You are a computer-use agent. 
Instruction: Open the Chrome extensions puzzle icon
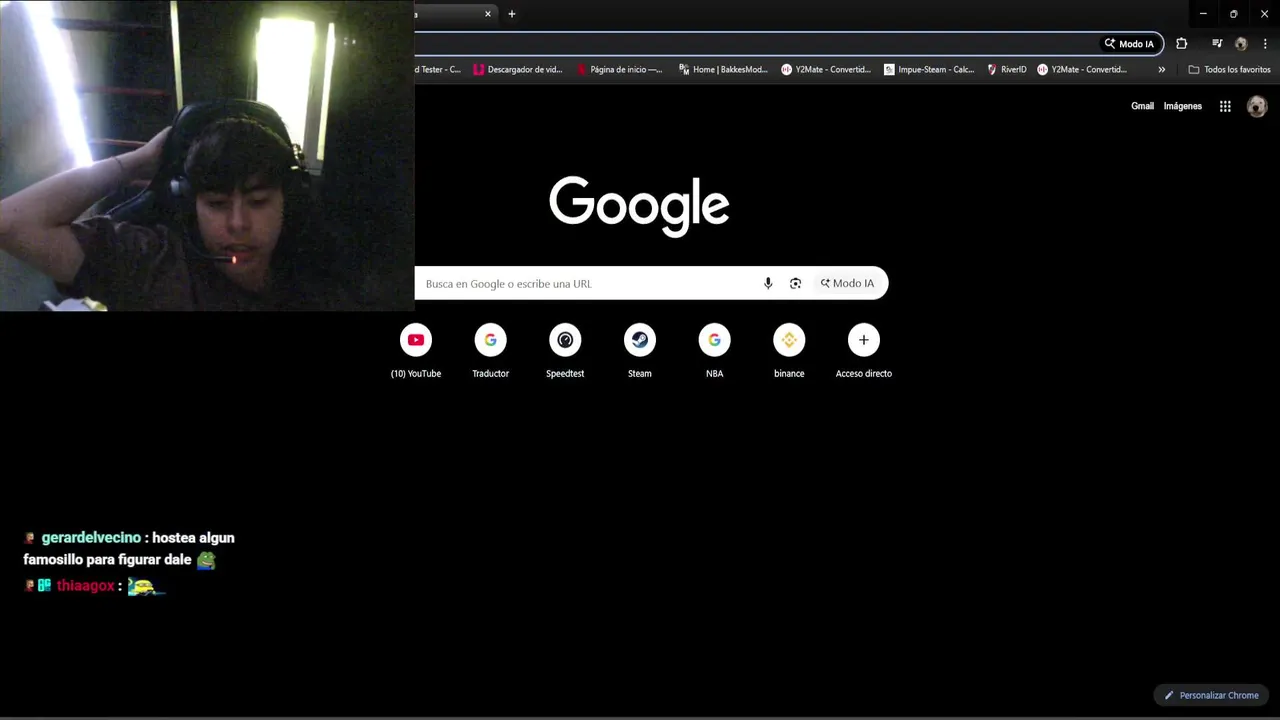pyautogui.click(x=1181, y=44)
